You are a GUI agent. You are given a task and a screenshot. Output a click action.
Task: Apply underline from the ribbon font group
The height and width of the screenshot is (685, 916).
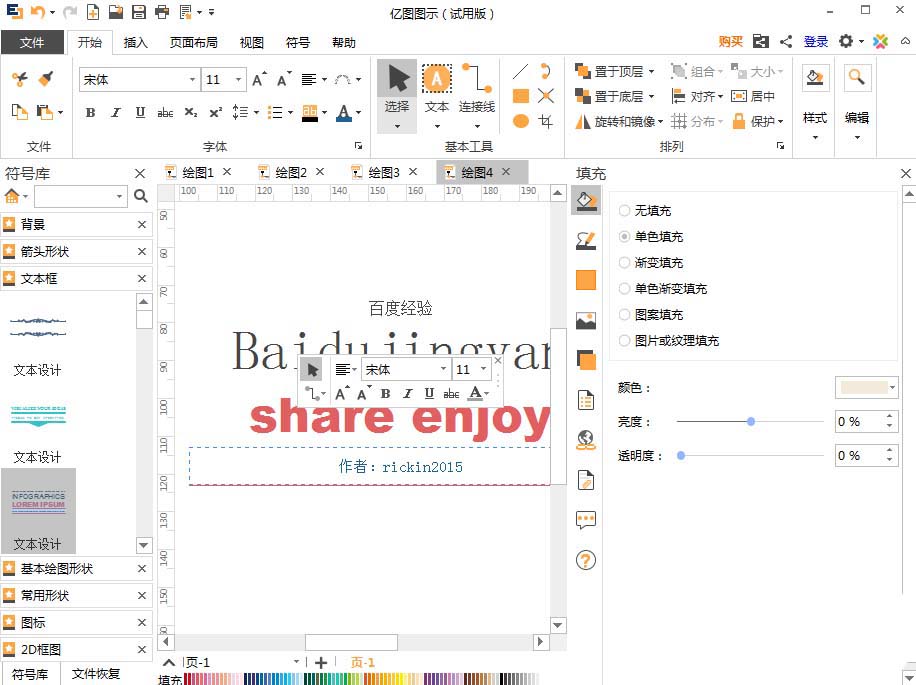tap(140, 112)
